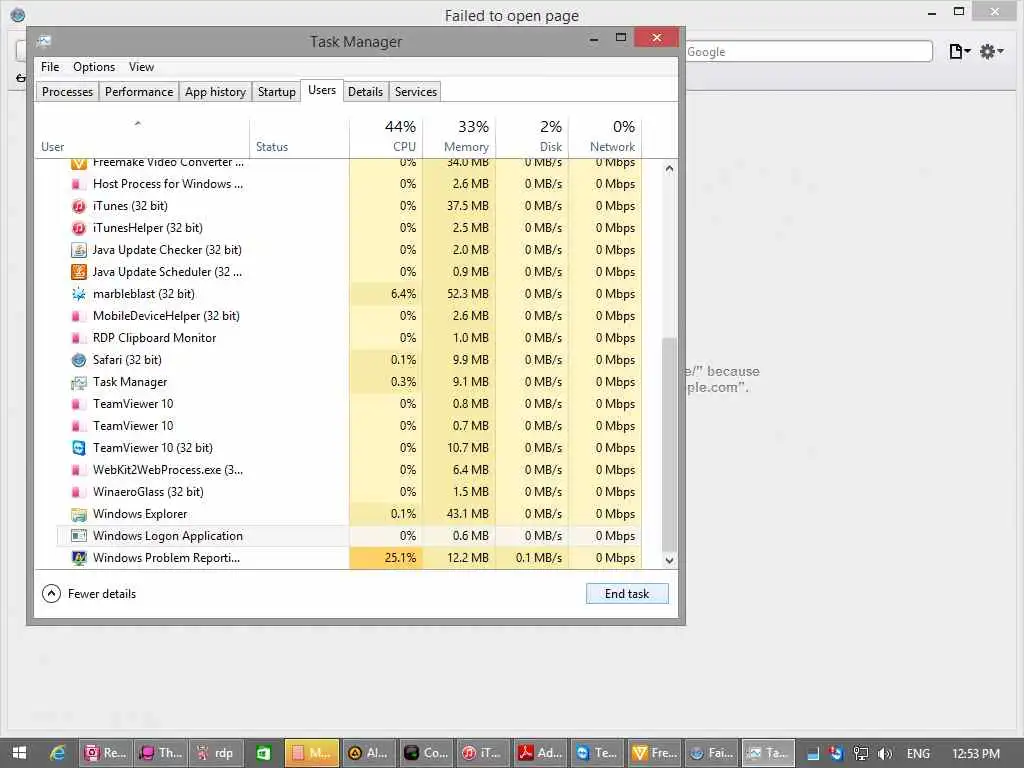1024x768 pixels.
Task: Switch to Freemake taskbar button
Action: click(x=655, y=753)
